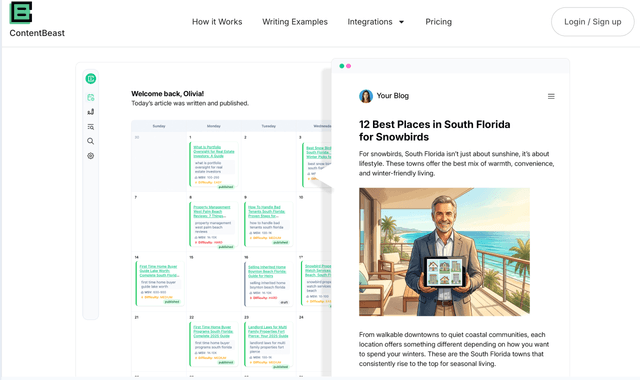
Task: Open Selling Inherited Home Boynton Beach article
Action: point(267,271)
